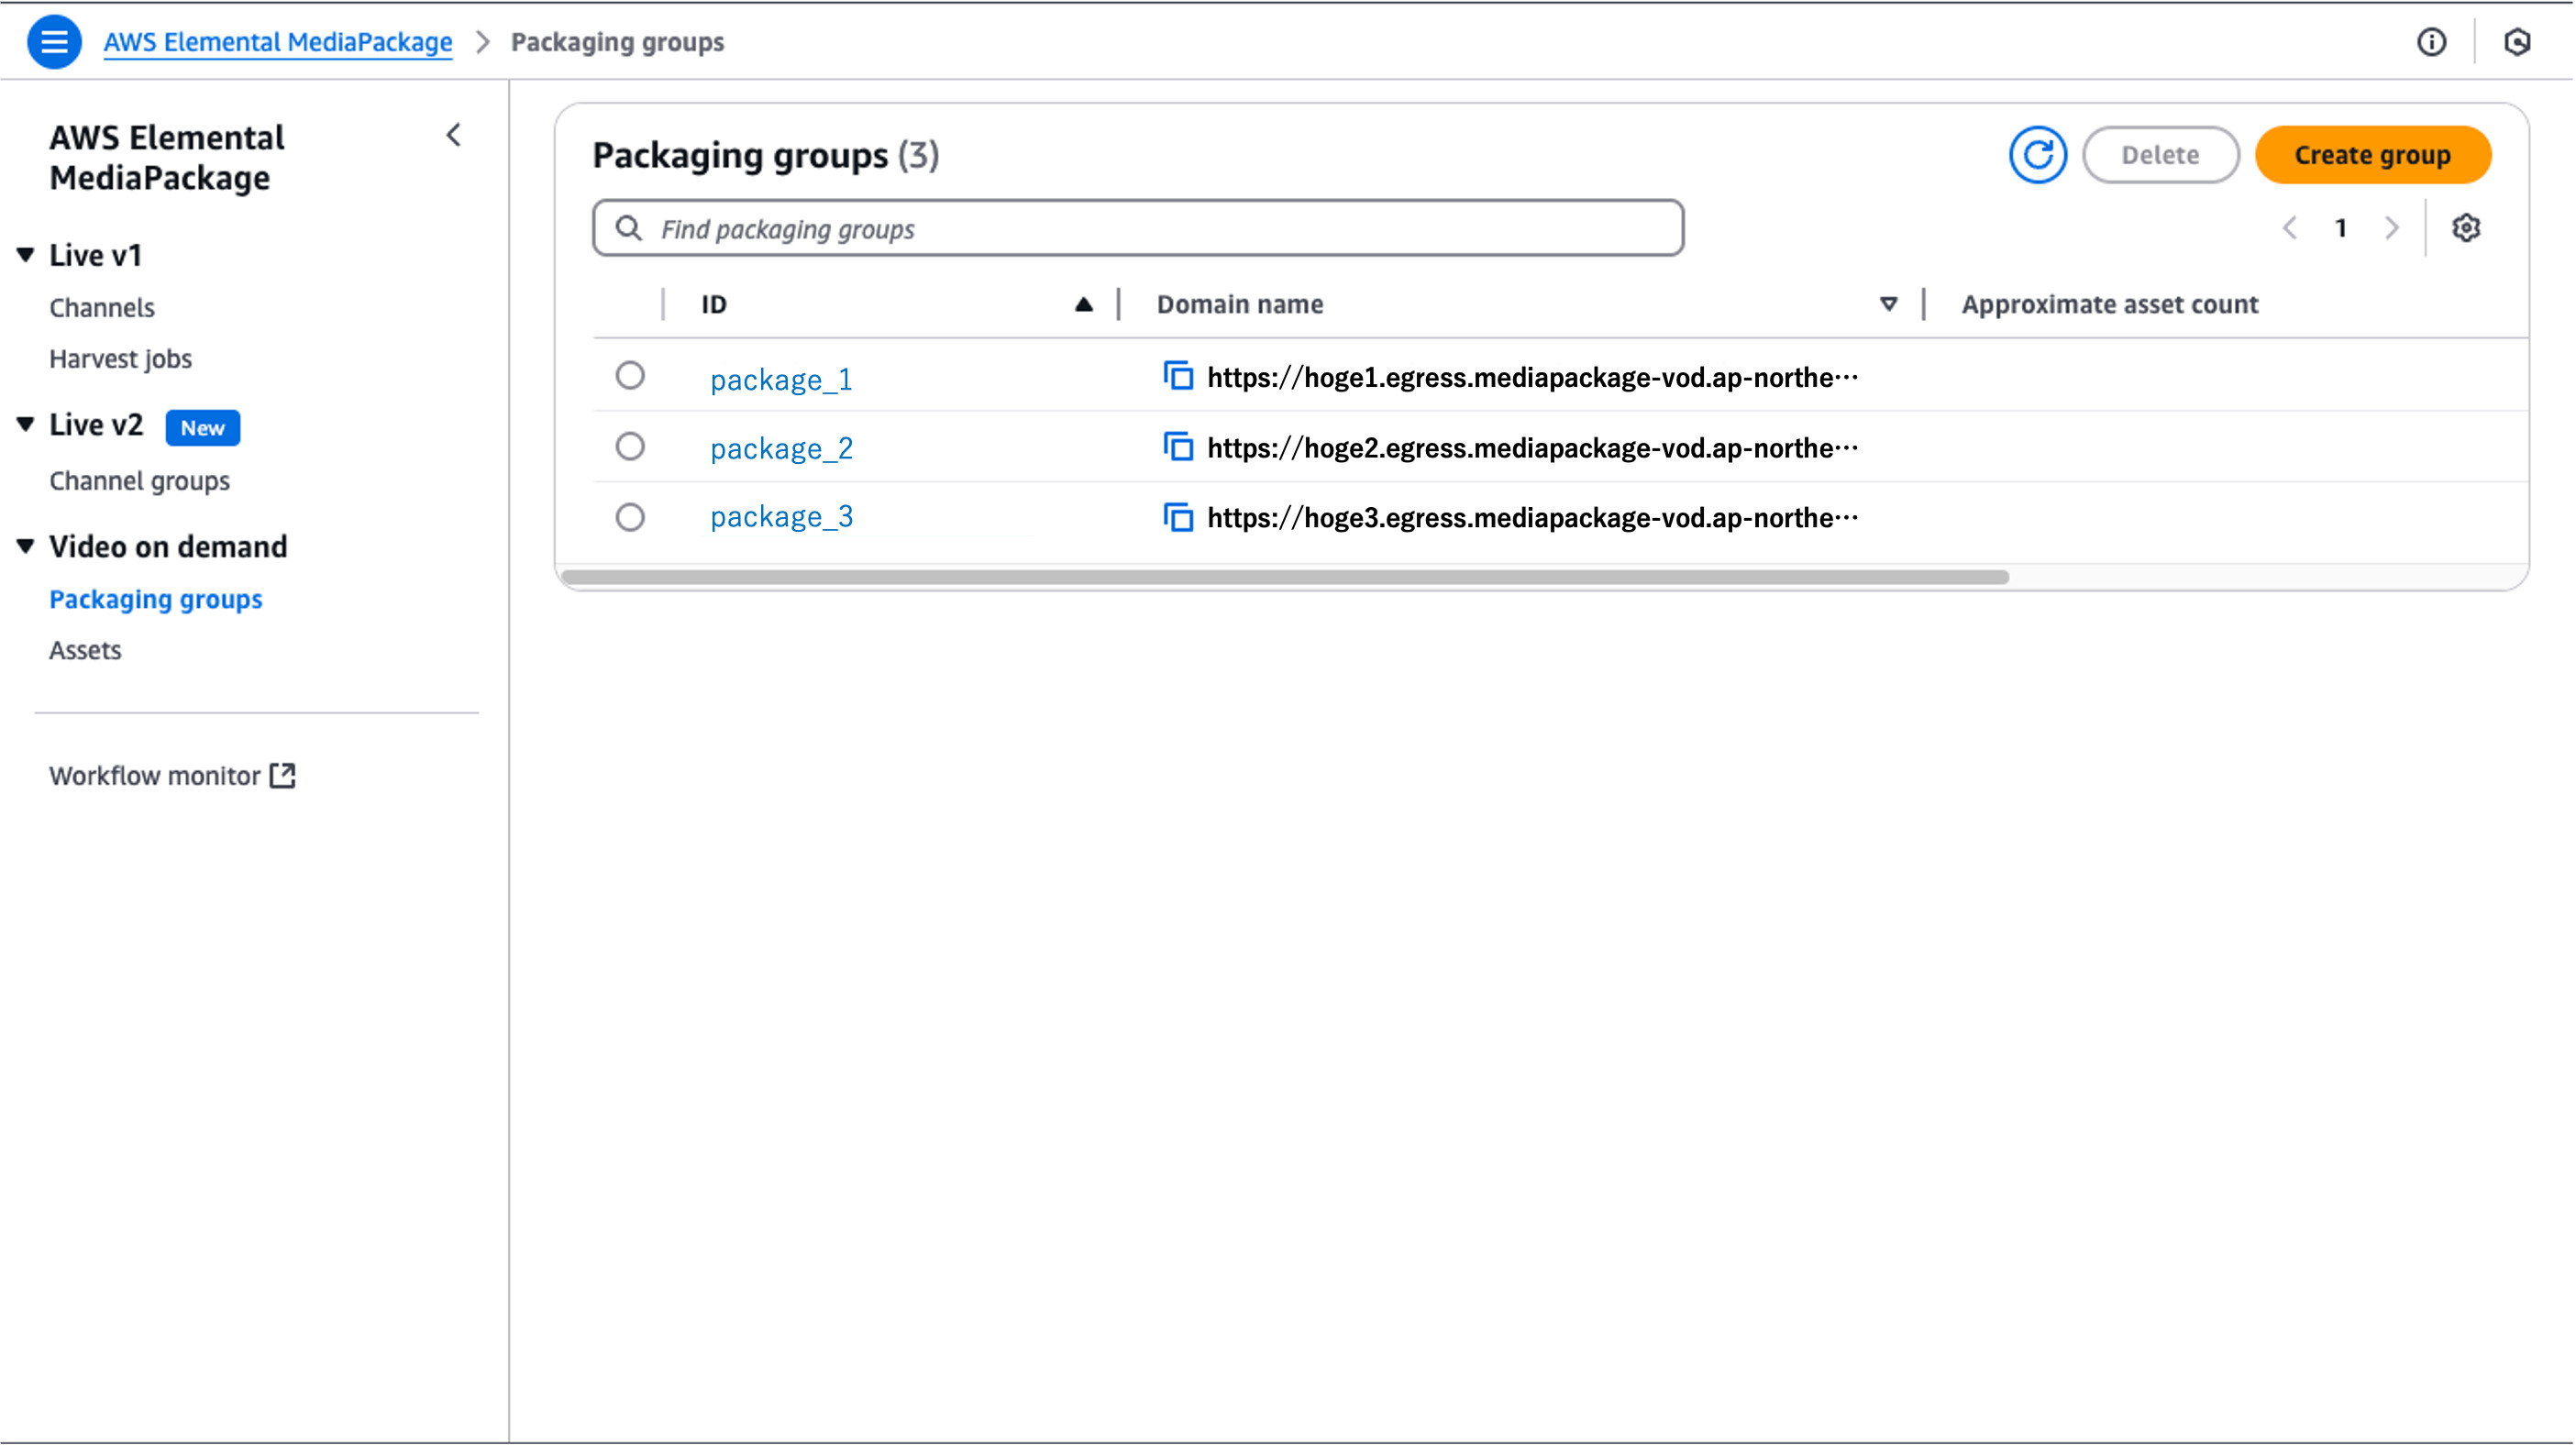Click the hexagon settings icon in header

(x=2517, y=42)
